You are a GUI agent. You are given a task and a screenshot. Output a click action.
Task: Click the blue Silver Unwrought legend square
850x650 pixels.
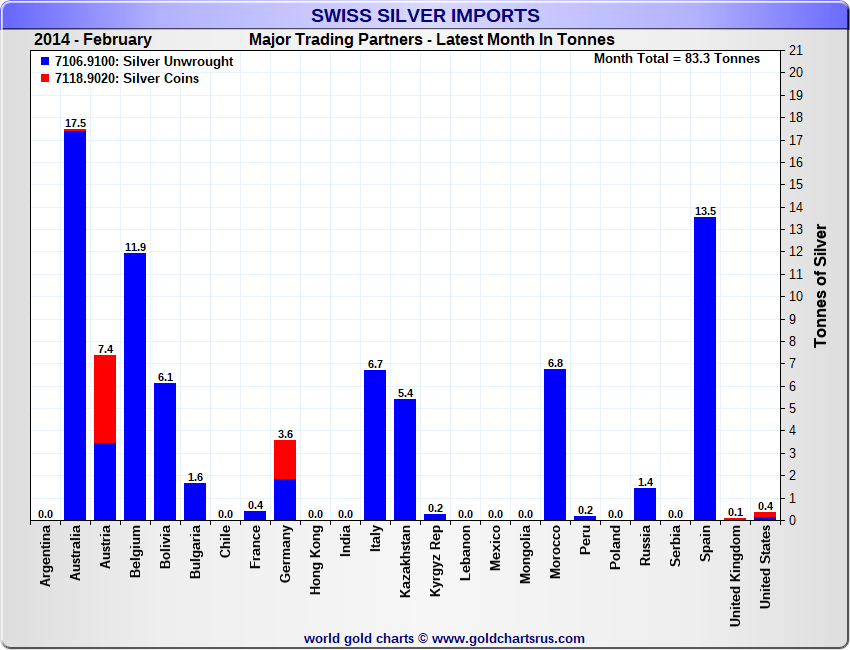[46, 62]
